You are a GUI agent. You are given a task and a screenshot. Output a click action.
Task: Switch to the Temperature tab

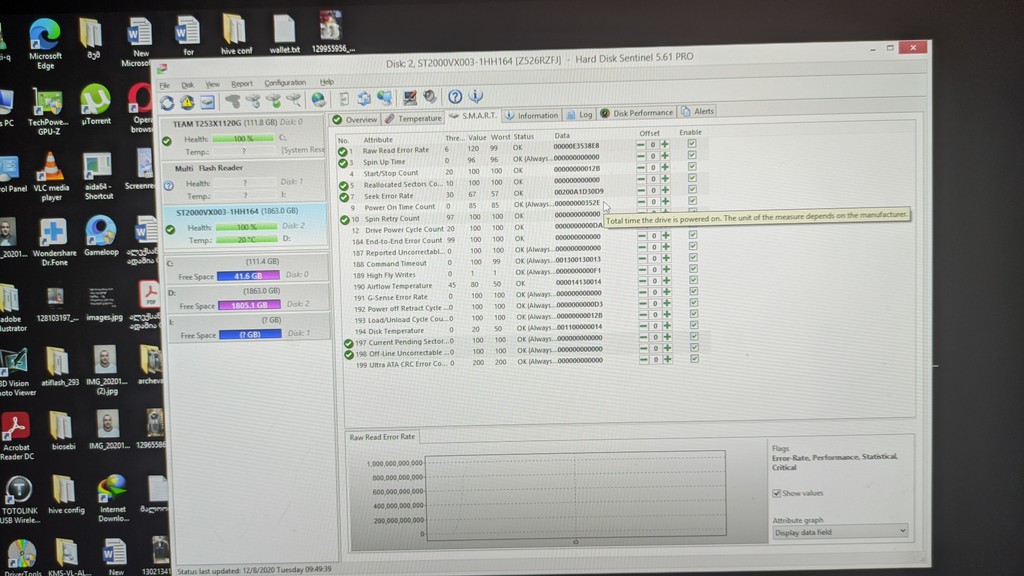coord(413,118)
